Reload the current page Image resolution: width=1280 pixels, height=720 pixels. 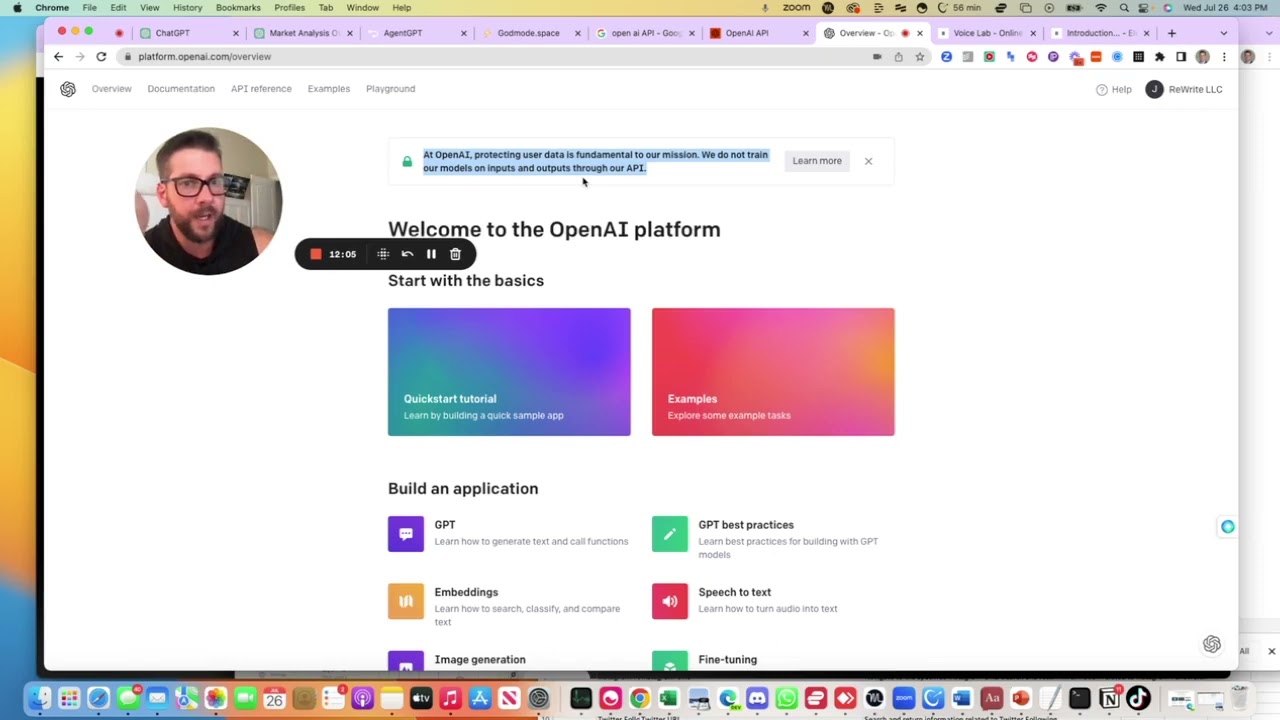[101, 57]
